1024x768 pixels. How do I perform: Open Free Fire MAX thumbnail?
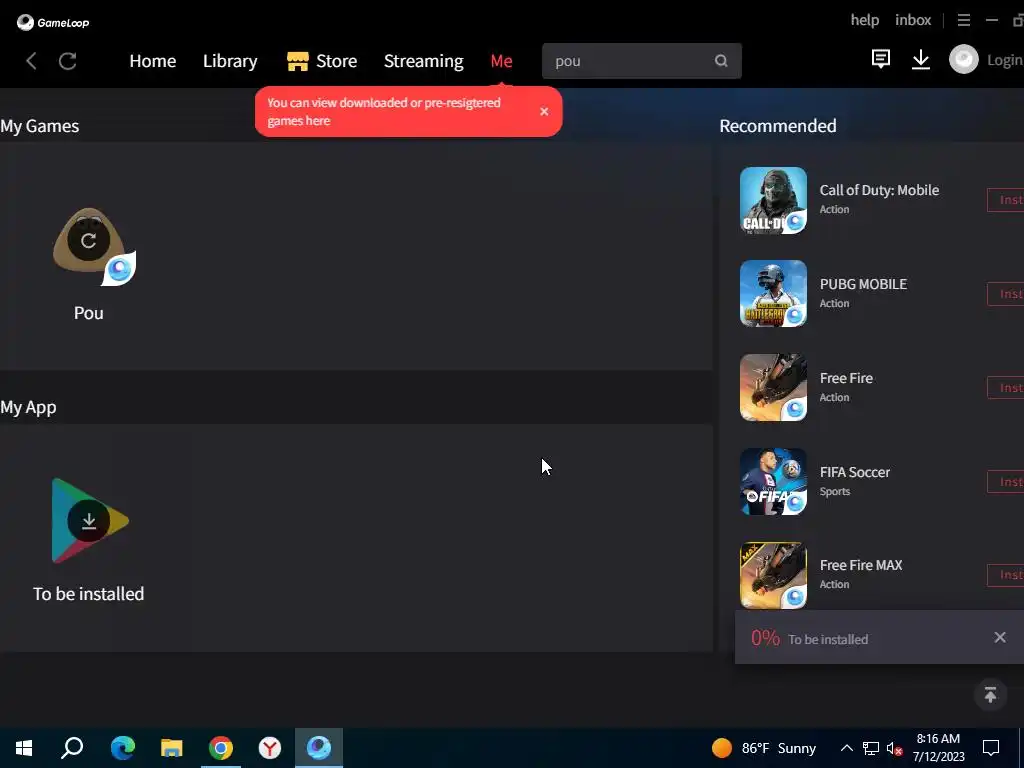[773, 575]
